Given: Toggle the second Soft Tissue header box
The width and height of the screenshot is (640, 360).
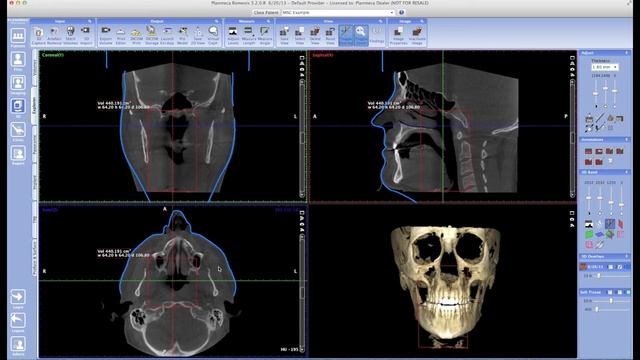Looking at the screenshot, I should [619, 292].
